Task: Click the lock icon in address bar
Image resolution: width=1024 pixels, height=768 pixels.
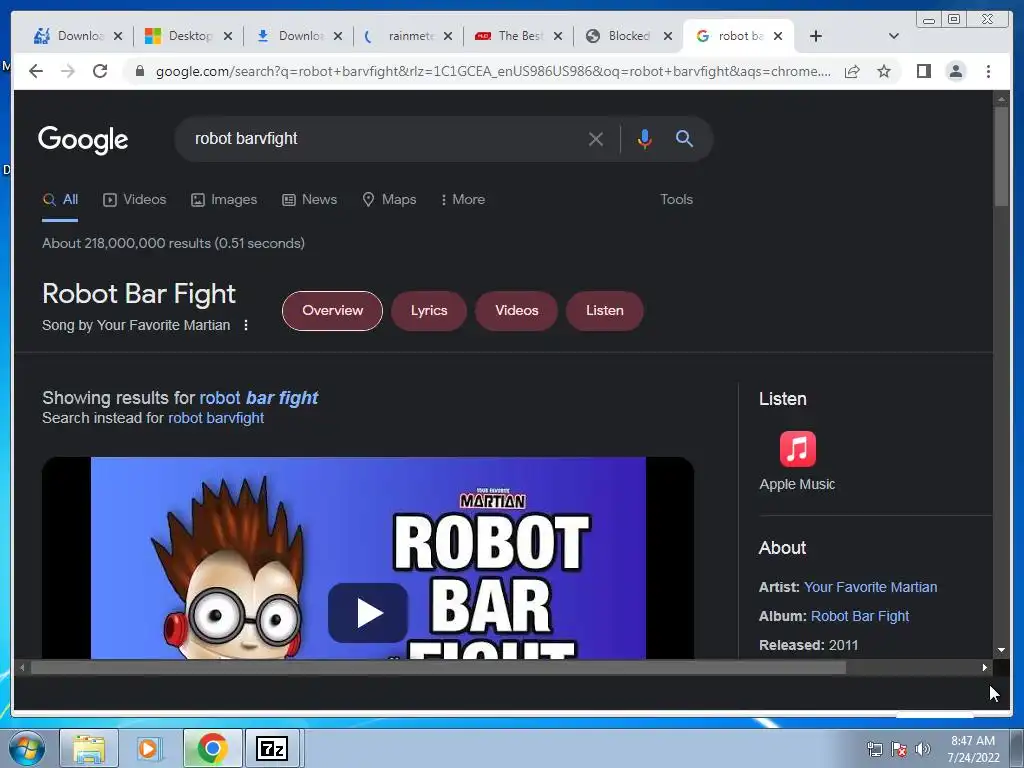Action: (139, 71)
